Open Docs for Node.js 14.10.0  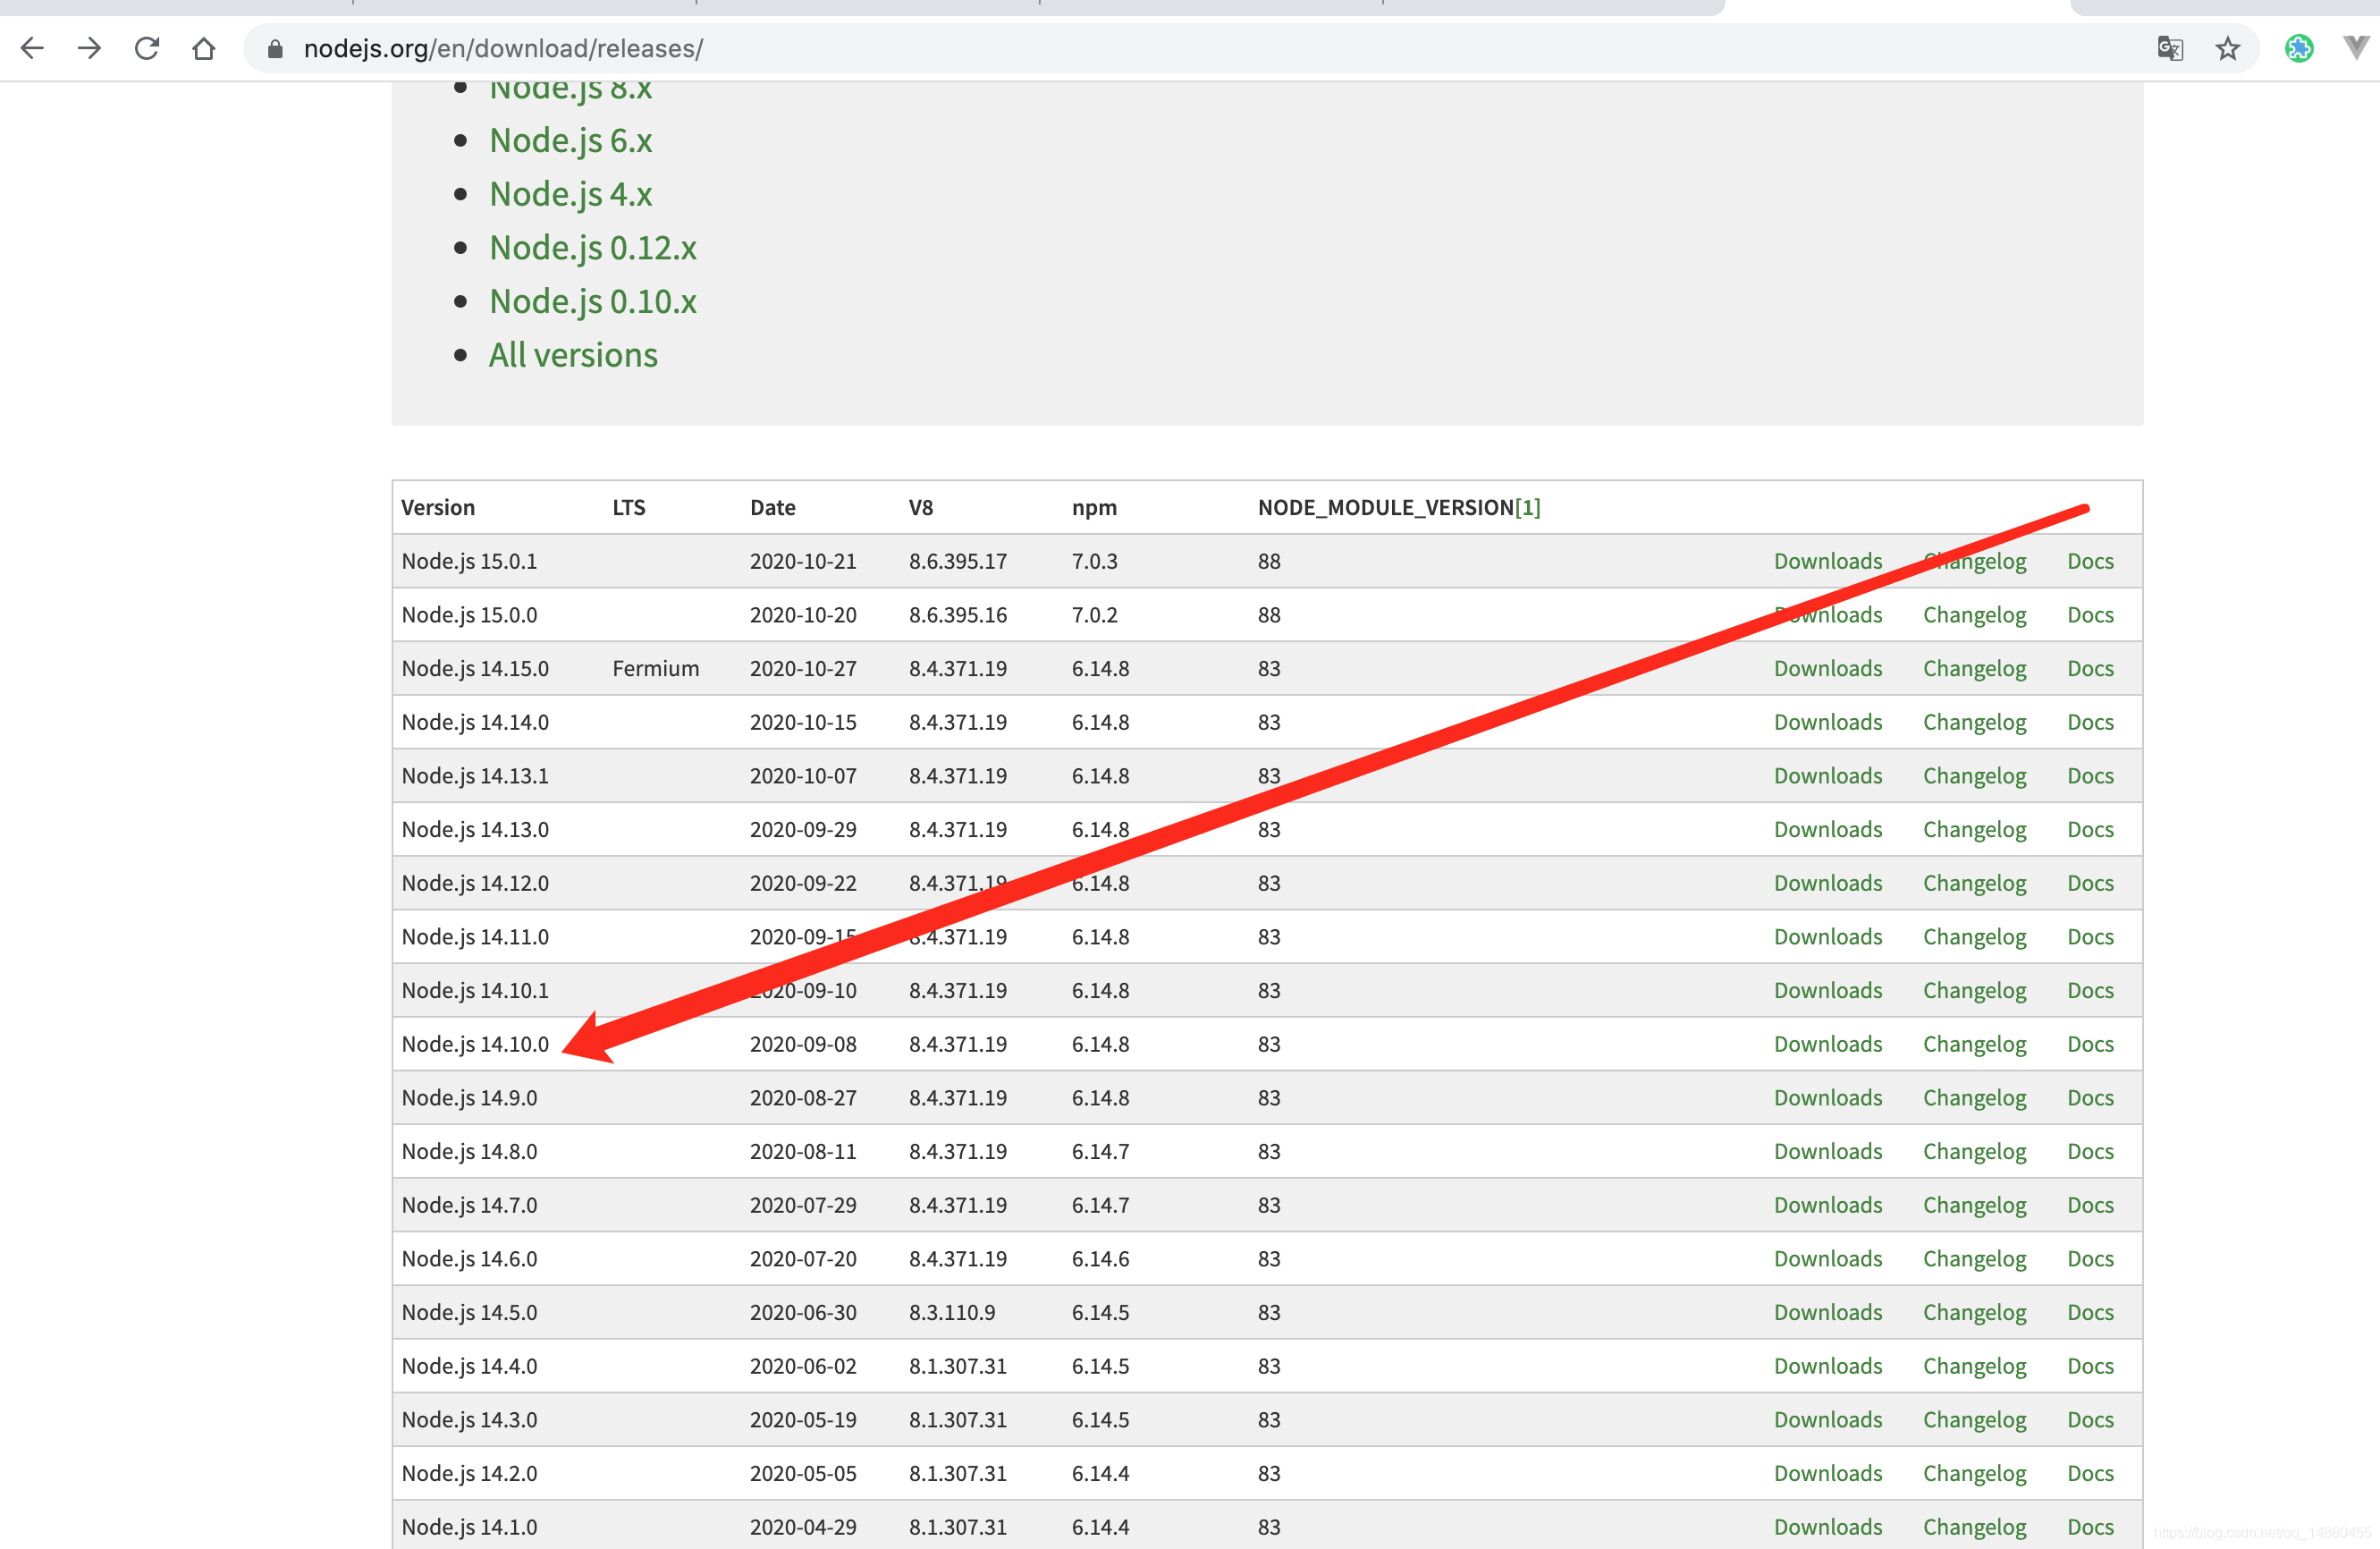pos(2090,1044)
